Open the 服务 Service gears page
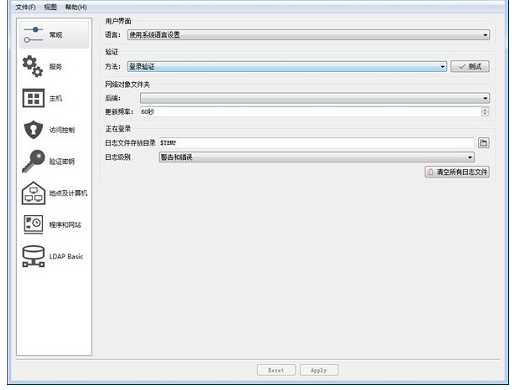 click(x=54, y=66)
